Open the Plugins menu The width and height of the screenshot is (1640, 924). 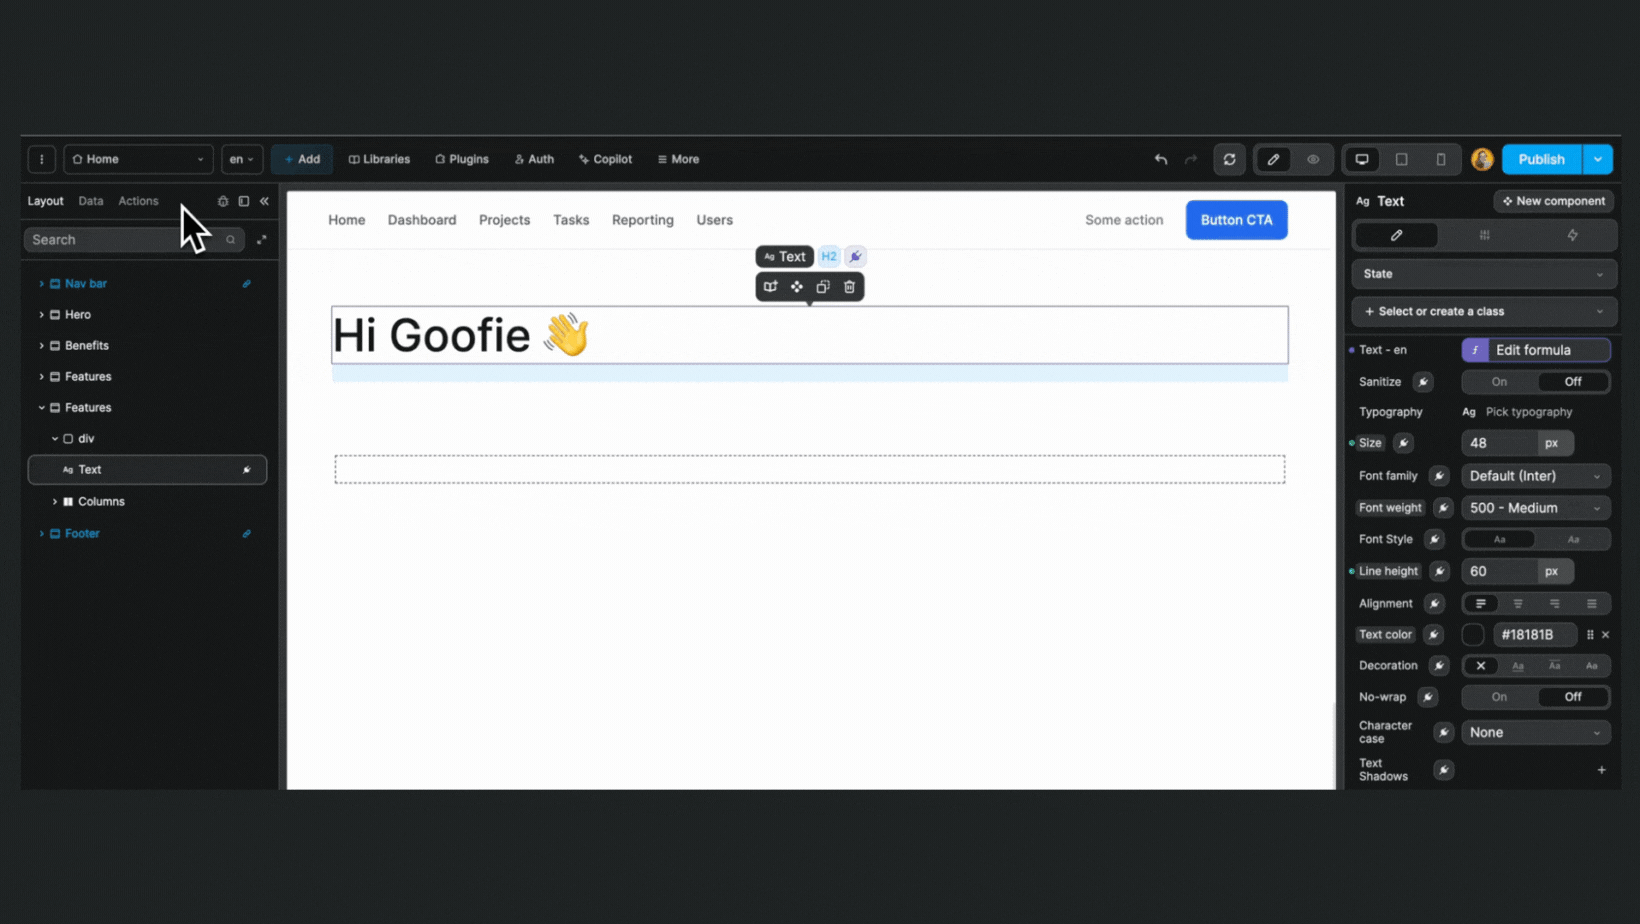462,160
